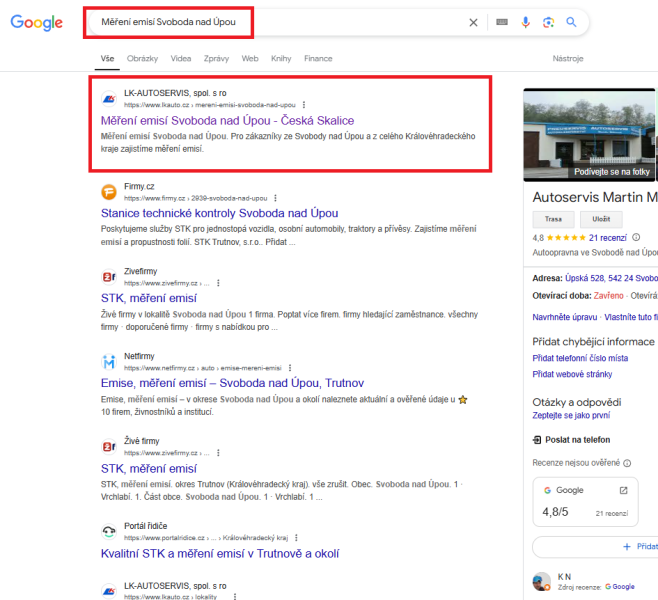The image size is (658, 600).
Task: Click the Zivefirmy favicon of first Zivefirmy result
Action: tap(109, 277)
